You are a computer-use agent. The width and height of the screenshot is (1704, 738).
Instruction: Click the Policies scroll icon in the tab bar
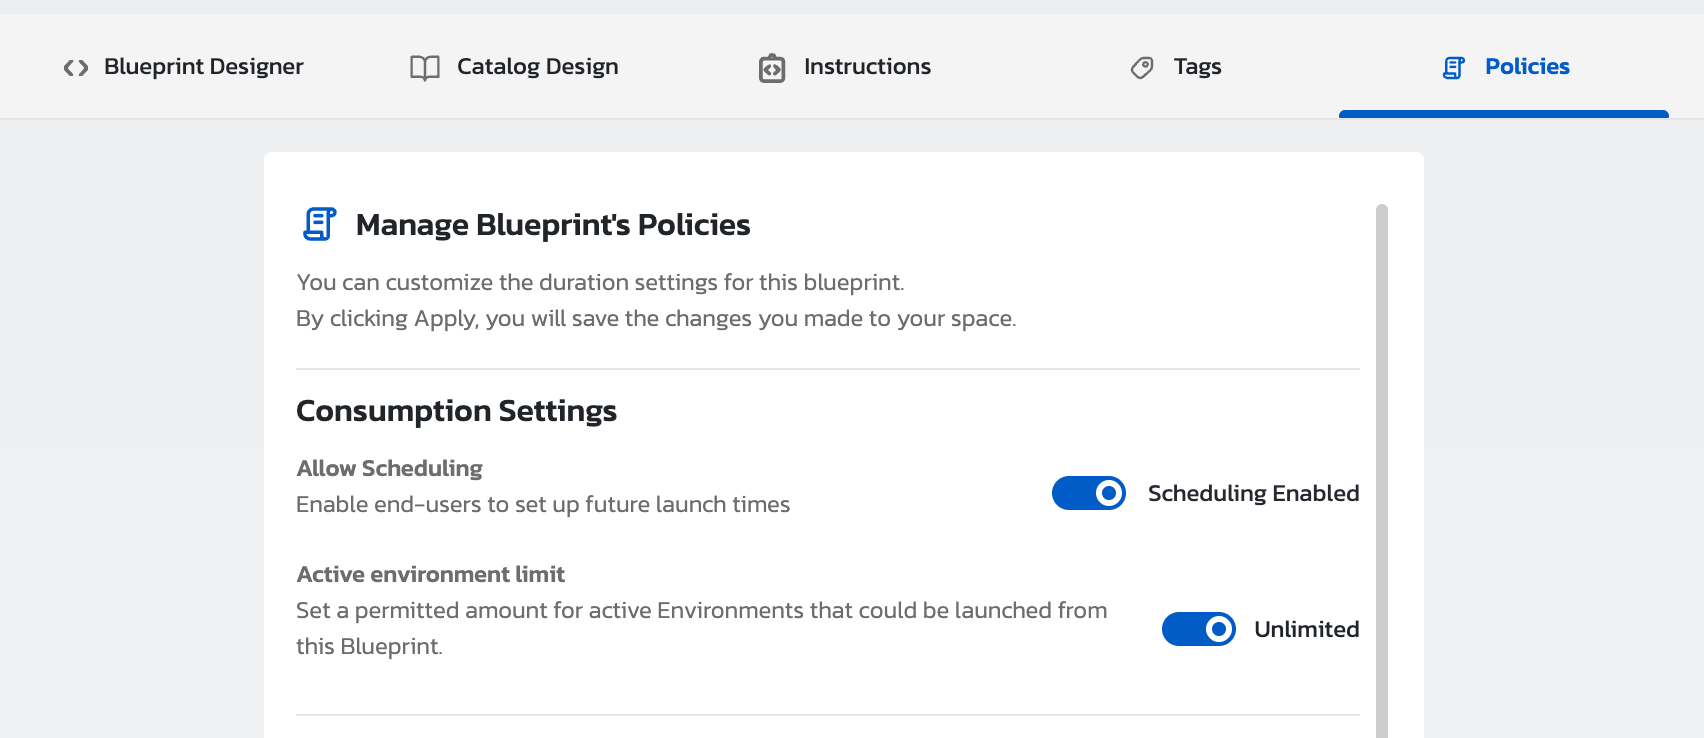(x=1454, y=67)
